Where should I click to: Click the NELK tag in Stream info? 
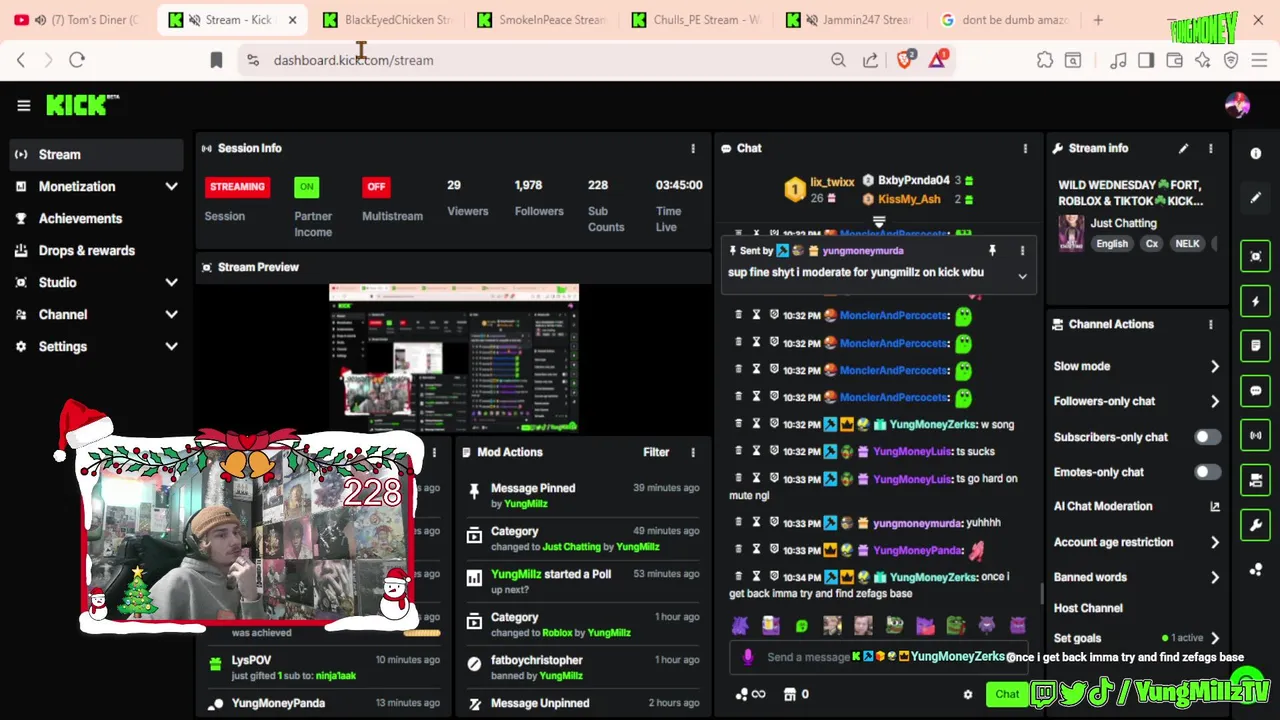1187,244
